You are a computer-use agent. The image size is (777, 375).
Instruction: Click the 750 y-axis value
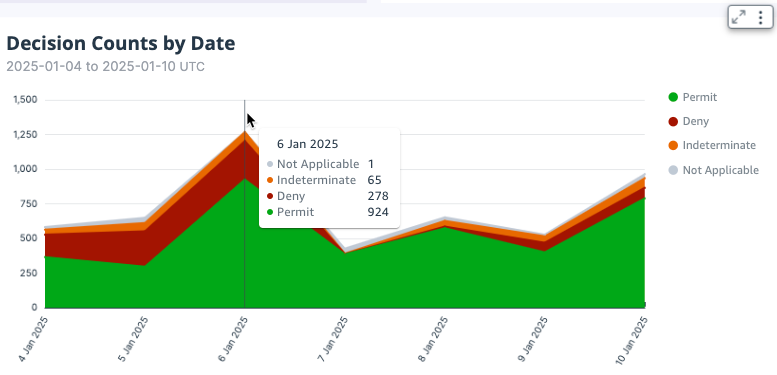(30, 204)
